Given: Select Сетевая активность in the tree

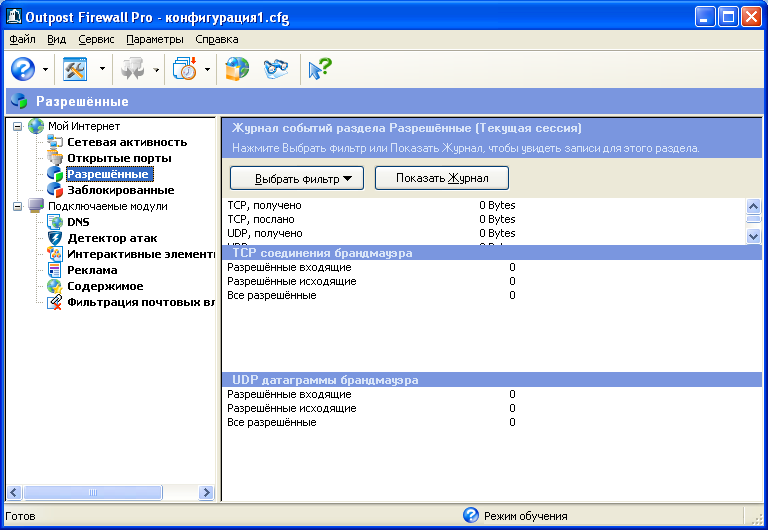Looking at the screenshot, I should pos(127,142).
